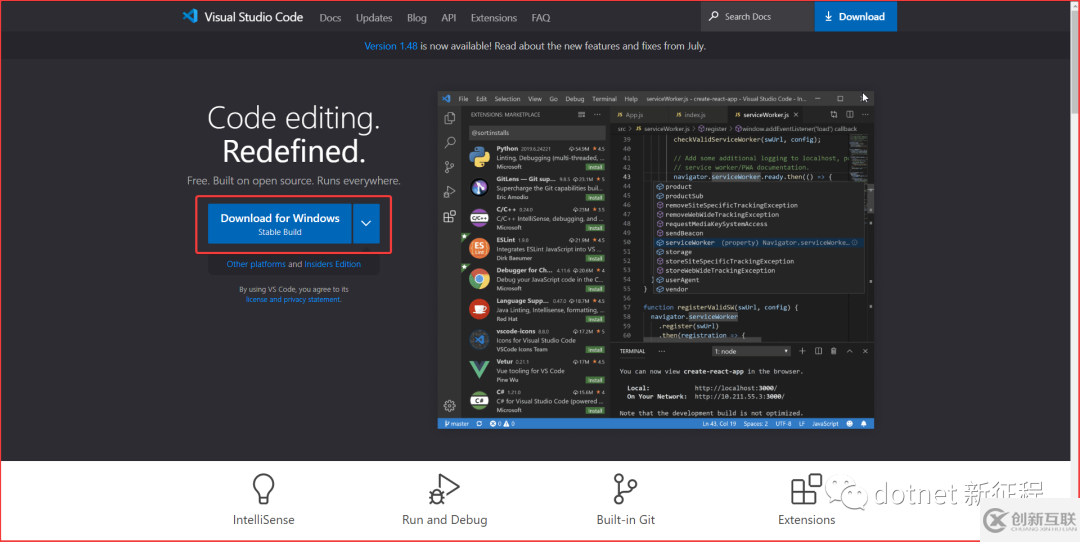The height and width of the screenshot is (542, 1080).
Task: Click the Split Editor icon in preview editor toolbar
Action: coord(850,115)
